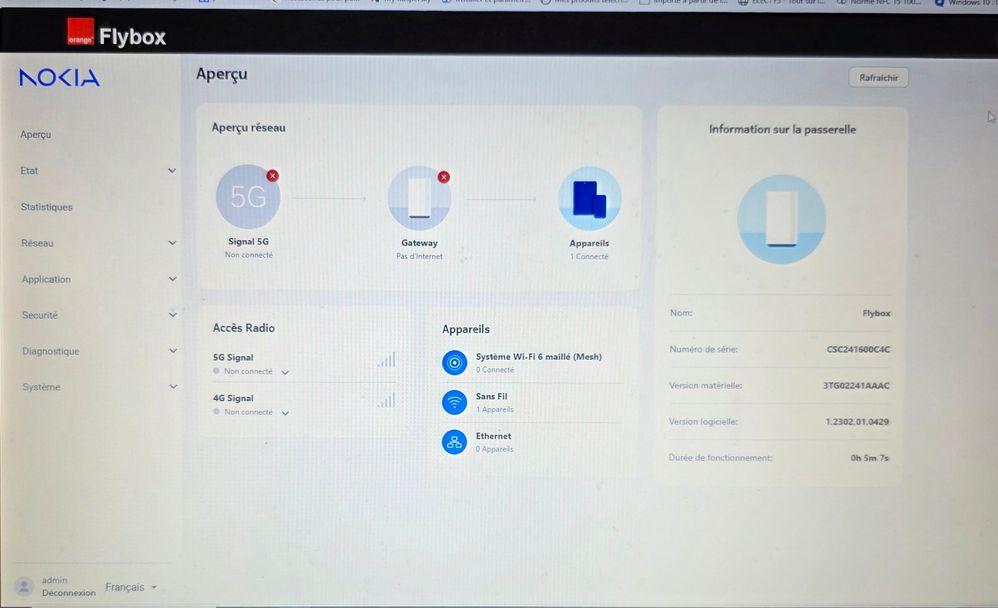Image resolution: width=998 pixels, height=608 pixels.
Task: Open the Français language dropdown
Action: point(131,587)
